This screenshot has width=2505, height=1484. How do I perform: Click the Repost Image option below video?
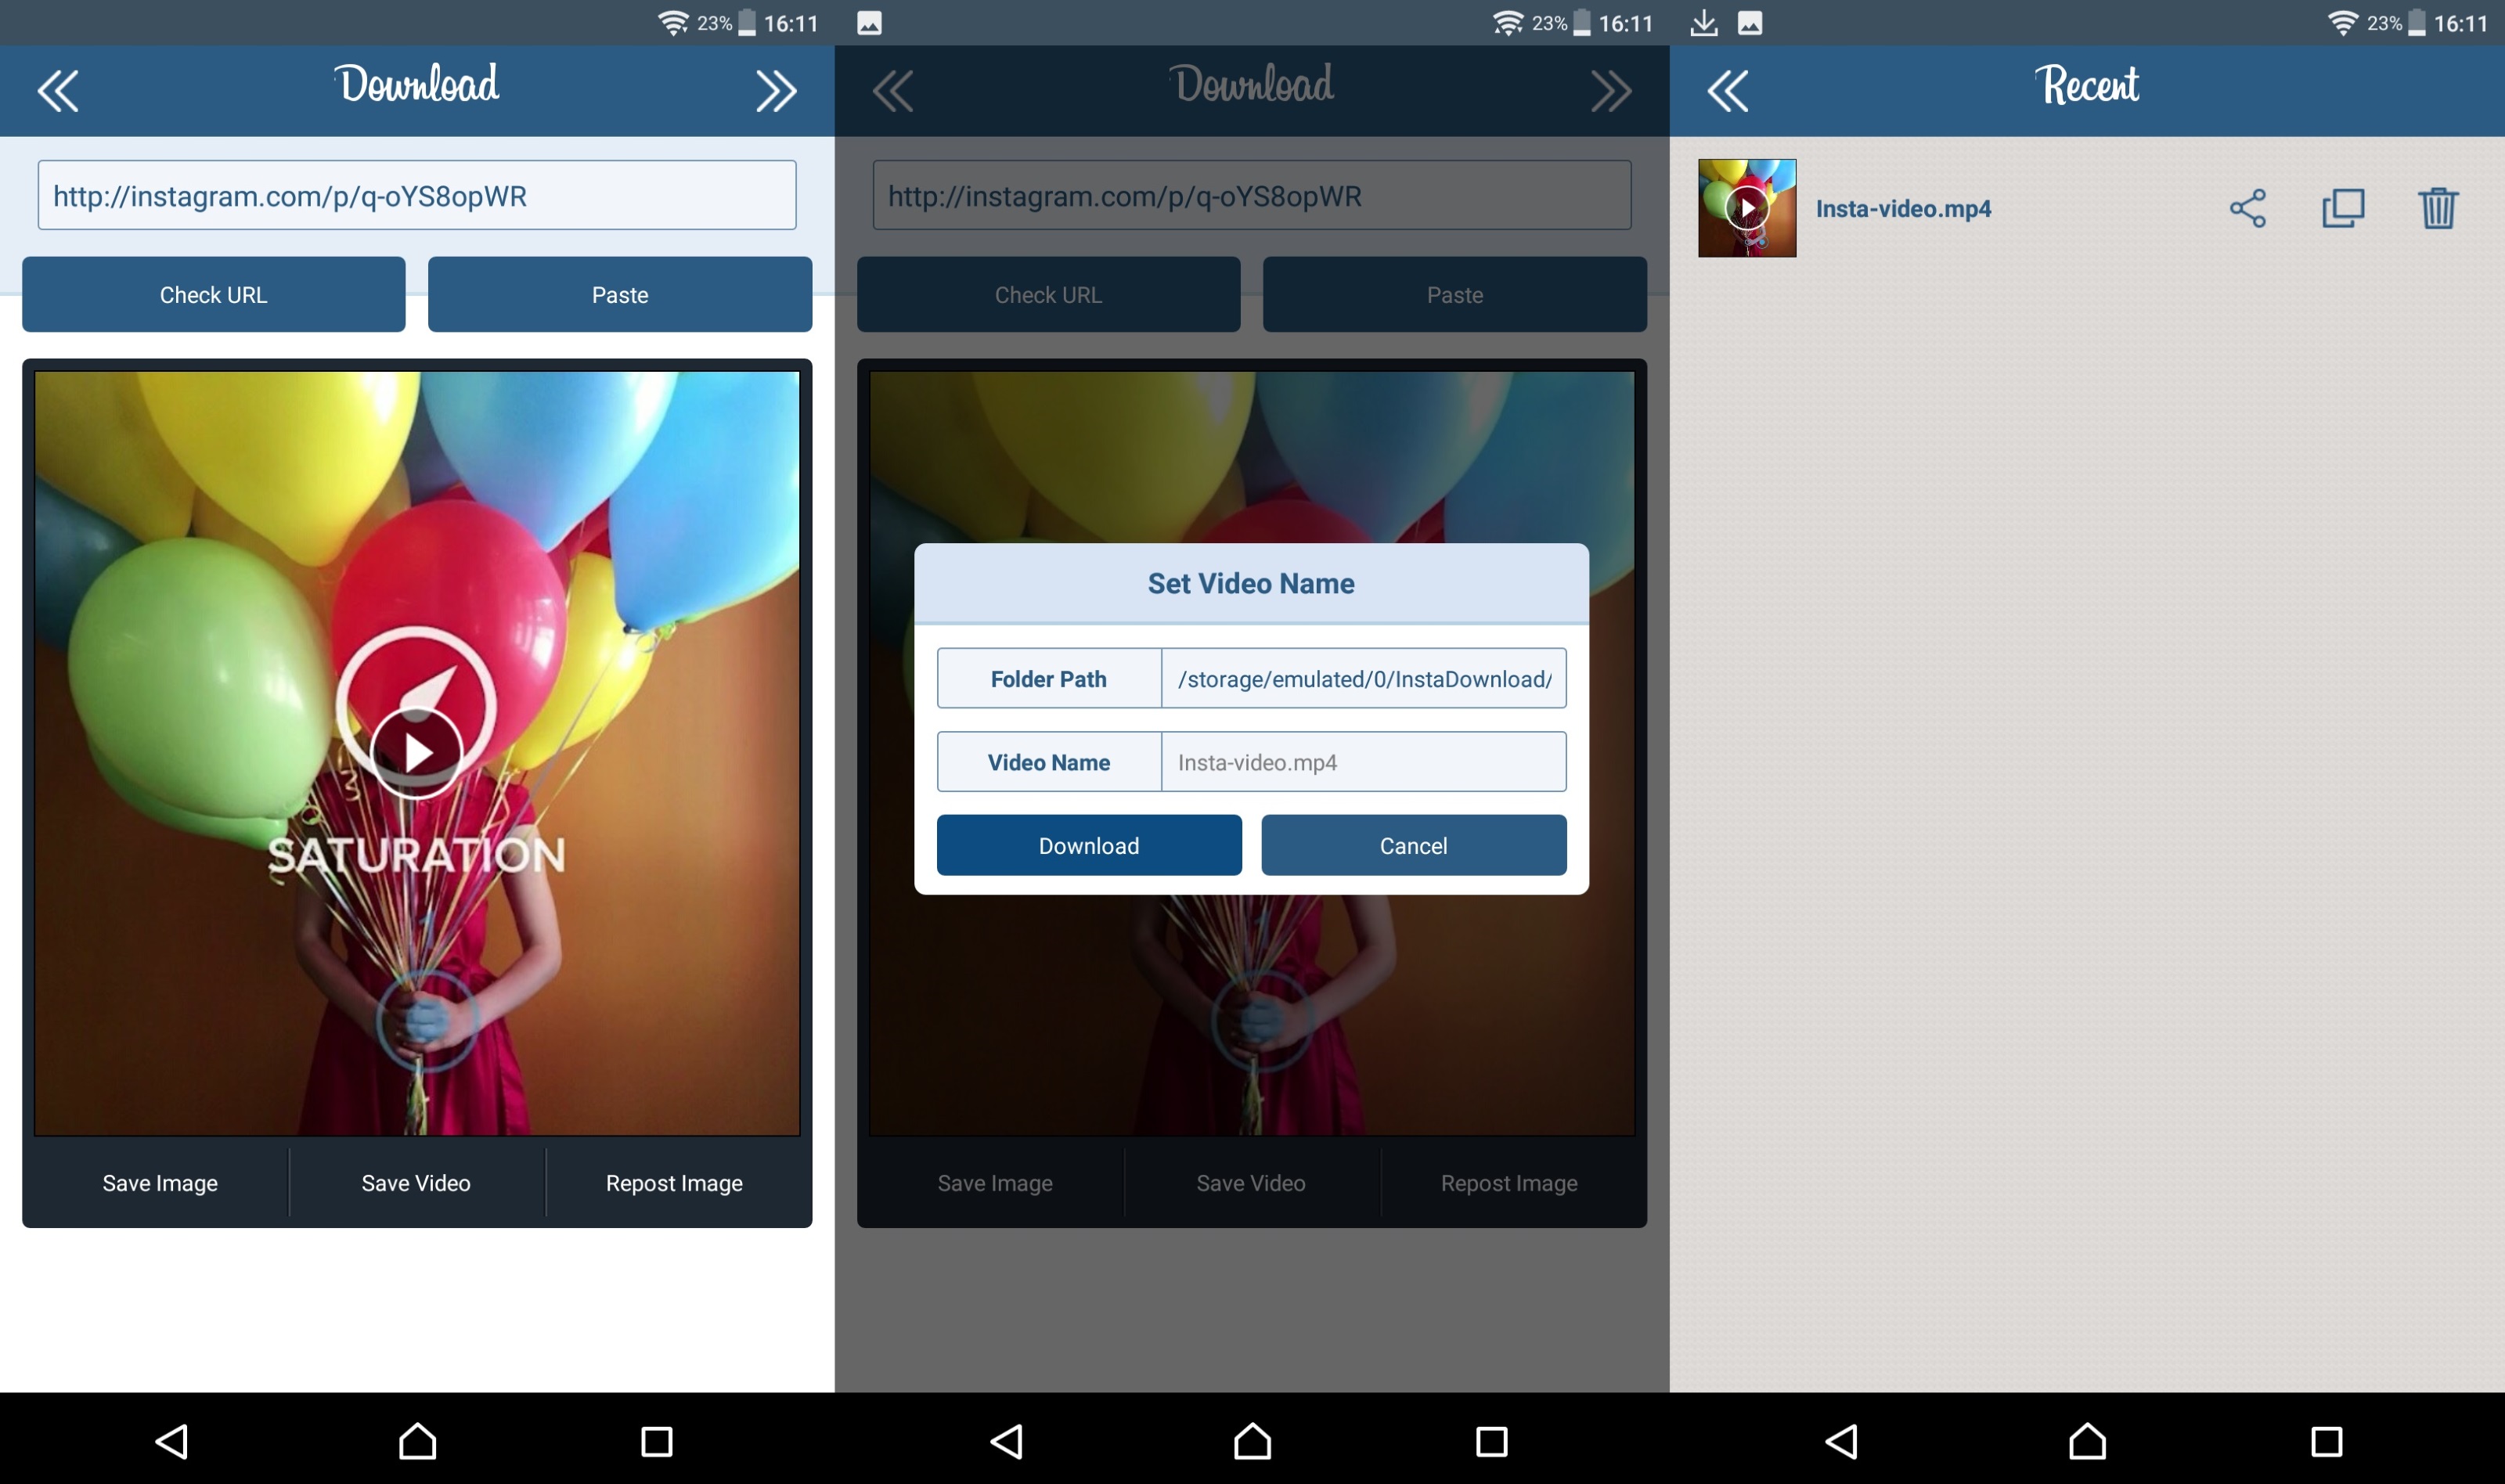coord(675,1183)
